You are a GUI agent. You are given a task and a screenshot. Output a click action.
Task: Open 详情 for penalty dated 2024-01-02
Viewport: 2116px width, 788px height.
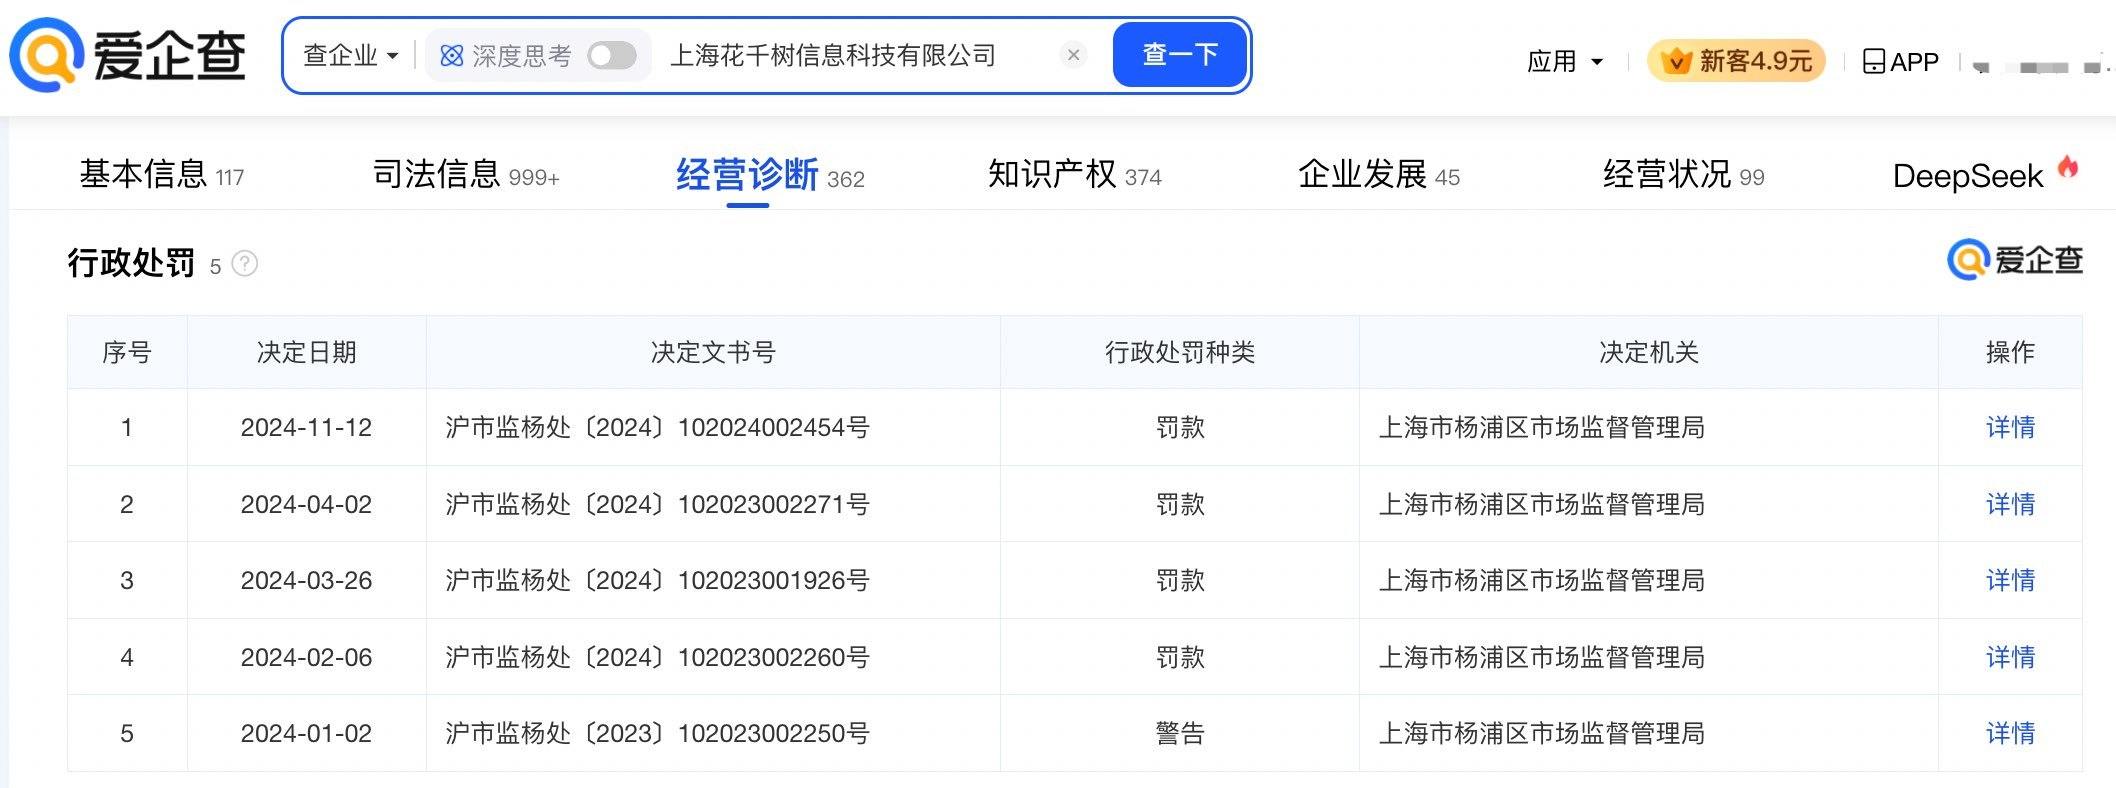click(x=2010, y=733)
